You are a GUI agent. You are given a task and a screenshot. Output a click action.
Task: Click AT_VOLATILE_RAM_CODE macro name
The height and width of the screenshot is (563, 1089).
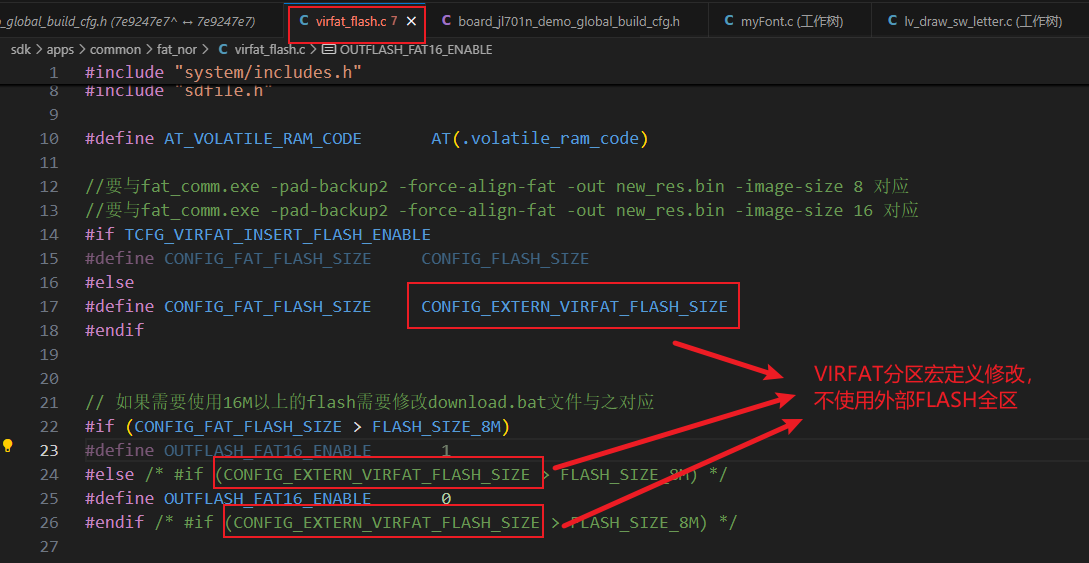tap(263, 139)
